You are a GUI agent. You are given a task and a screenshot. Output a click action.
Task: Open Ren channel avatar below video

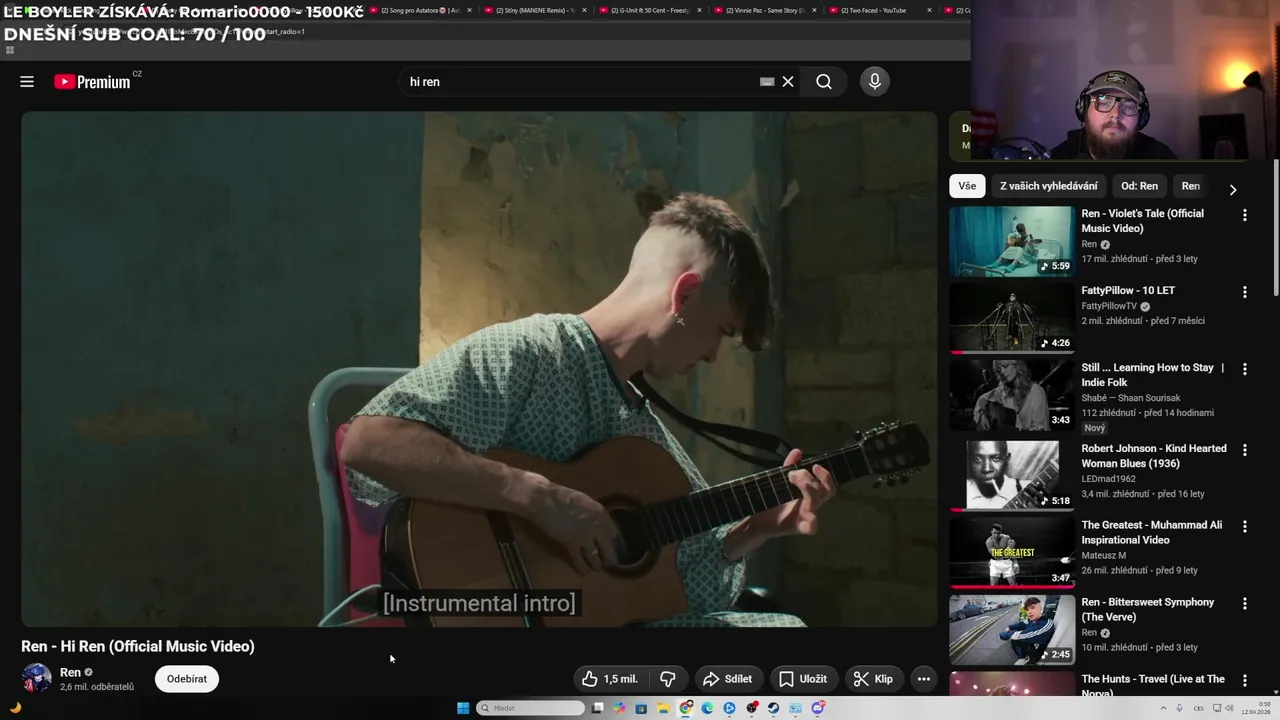pos(37,678)
